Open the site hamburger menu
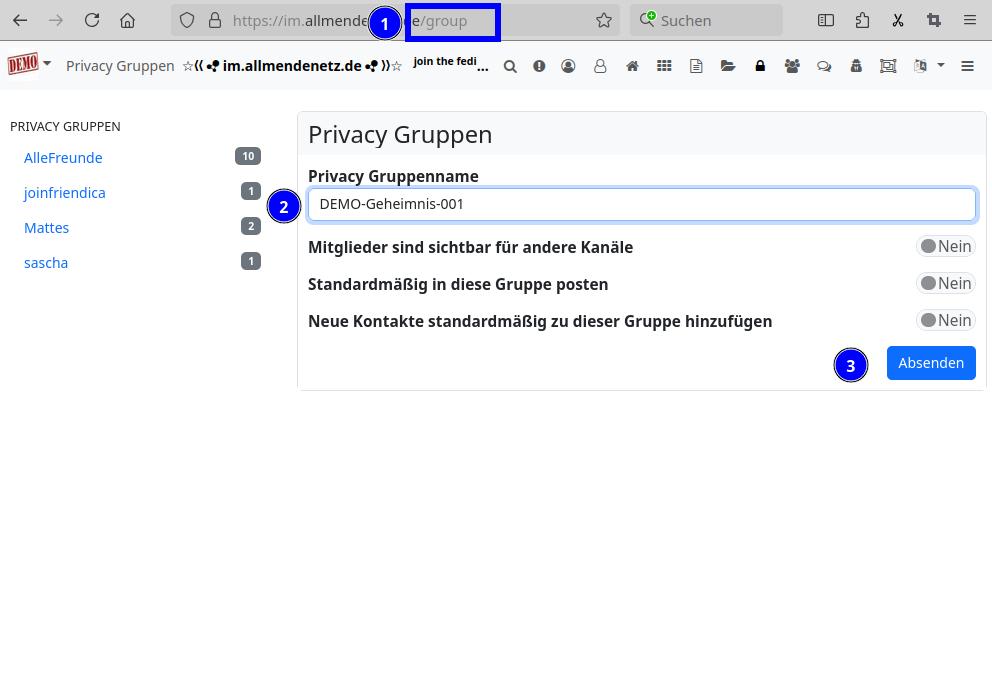This screenshot has width=992, height=680. click(967, 66)
